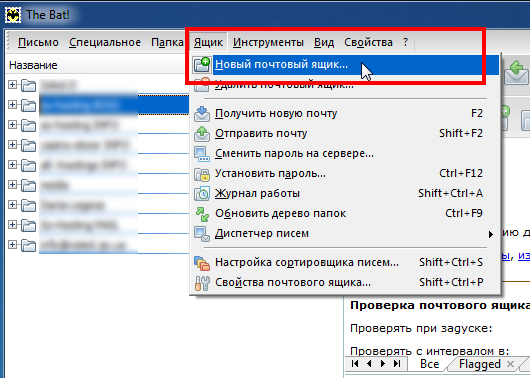Expand the third mailbox tree node
The width and height of the screenshot is (530, 378).
12,124
